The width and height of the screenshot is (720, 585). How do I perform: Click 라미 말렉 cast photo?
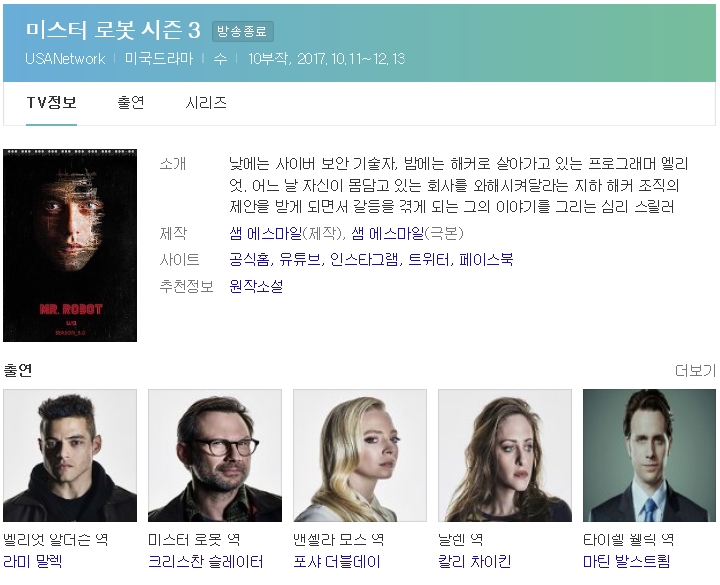click(70, 456)
